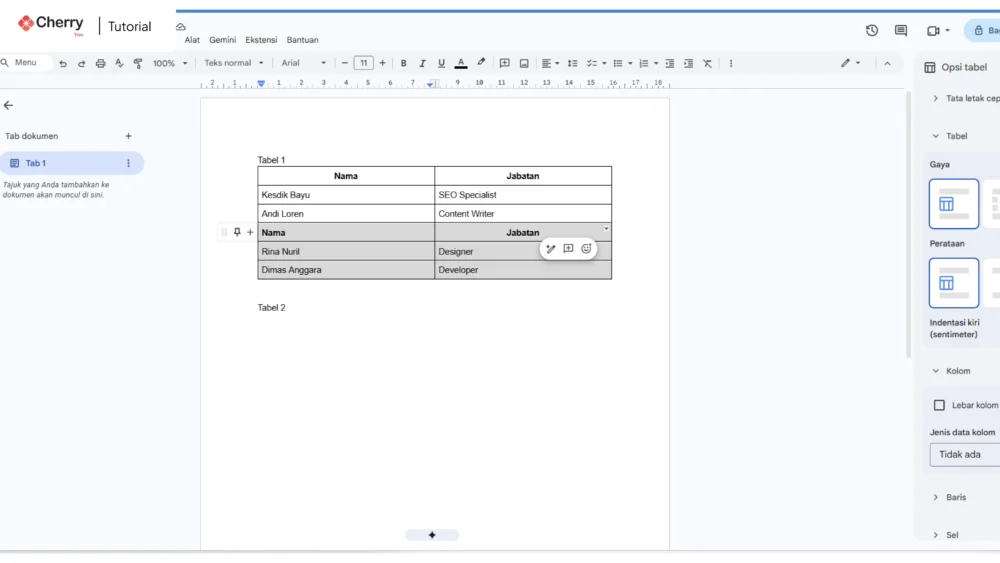
Task: Open the text color picker
Action: [460, 63]
